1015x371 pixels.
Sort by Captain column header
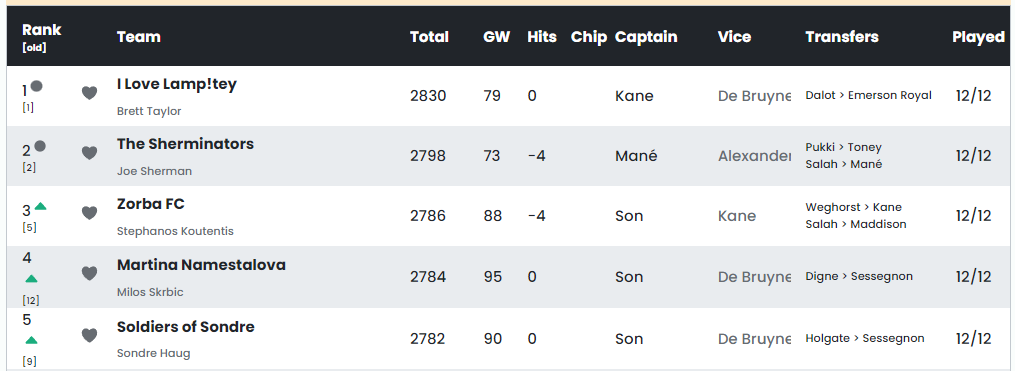pyautogui.click(x=646, y=37)
